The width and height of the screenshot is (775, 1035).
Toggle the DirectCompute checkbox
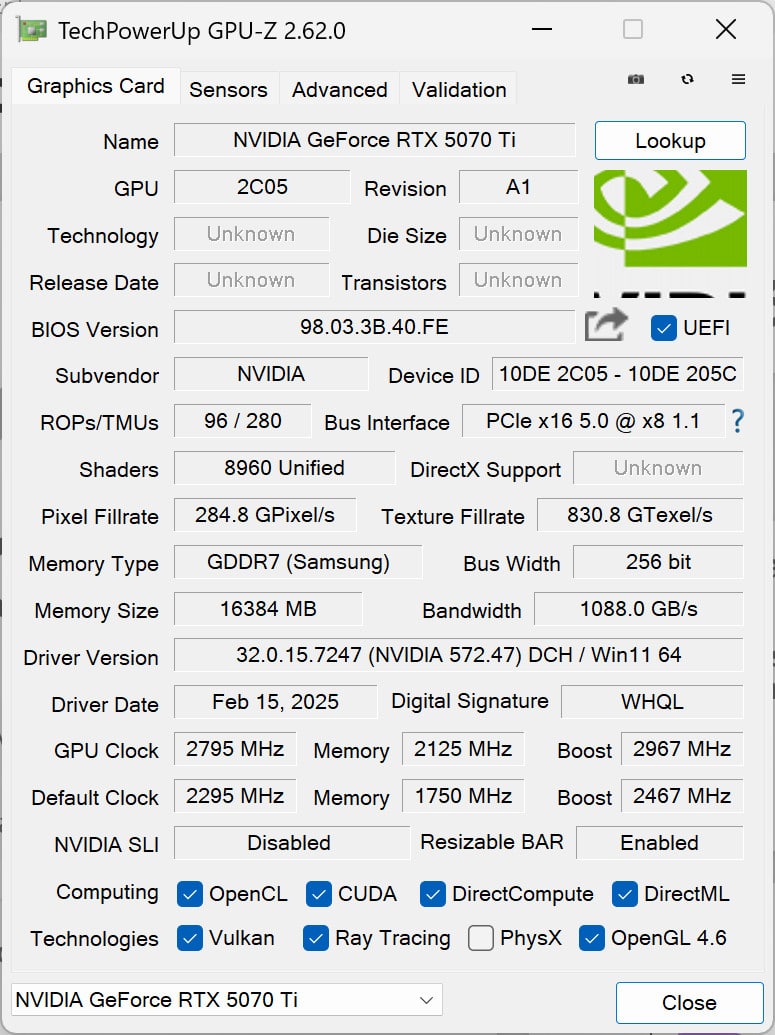[x=432, y=894]
